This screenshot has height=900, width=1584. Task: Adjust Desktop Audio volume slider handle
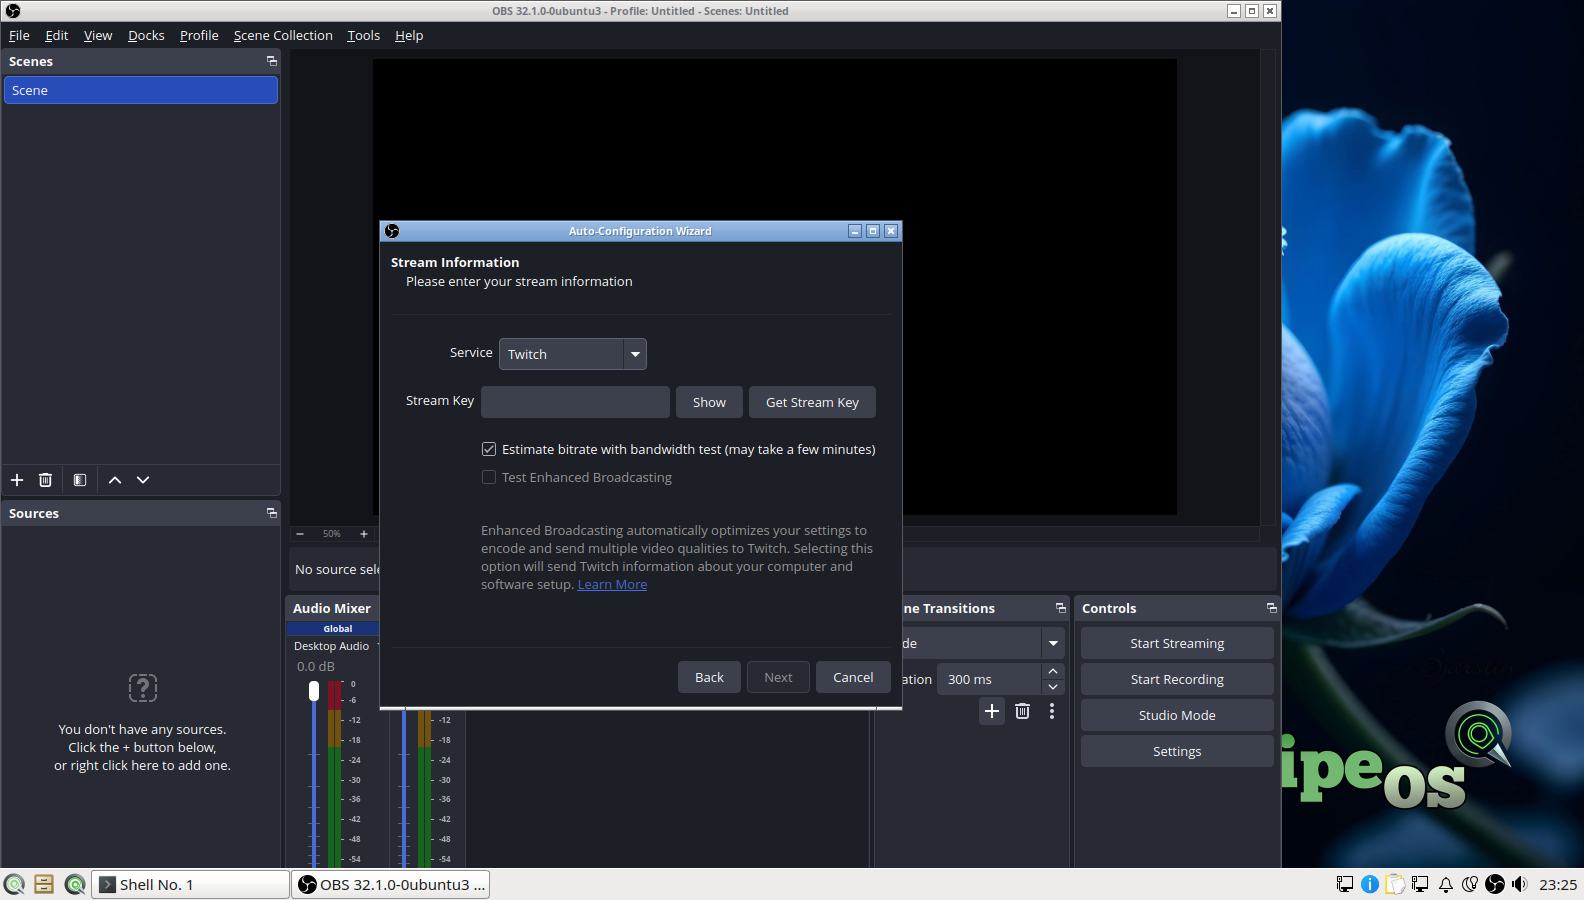(x=314, y=691)
